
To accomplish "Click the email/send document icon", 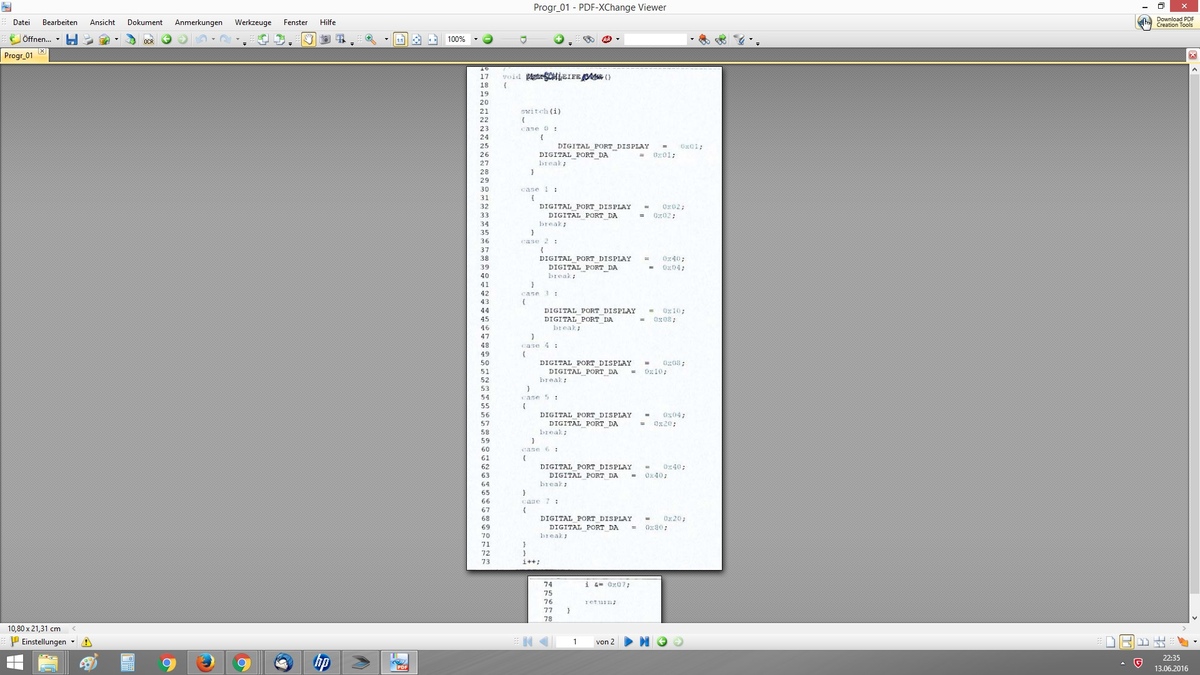I will pyautogui.click(x=104, y=39).
